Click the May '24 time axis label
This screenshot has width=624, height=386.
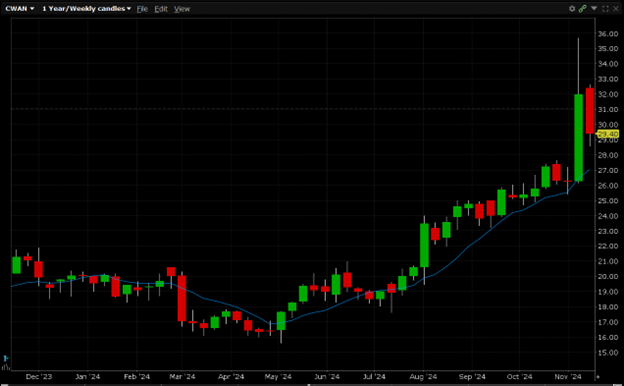[278, 376]
